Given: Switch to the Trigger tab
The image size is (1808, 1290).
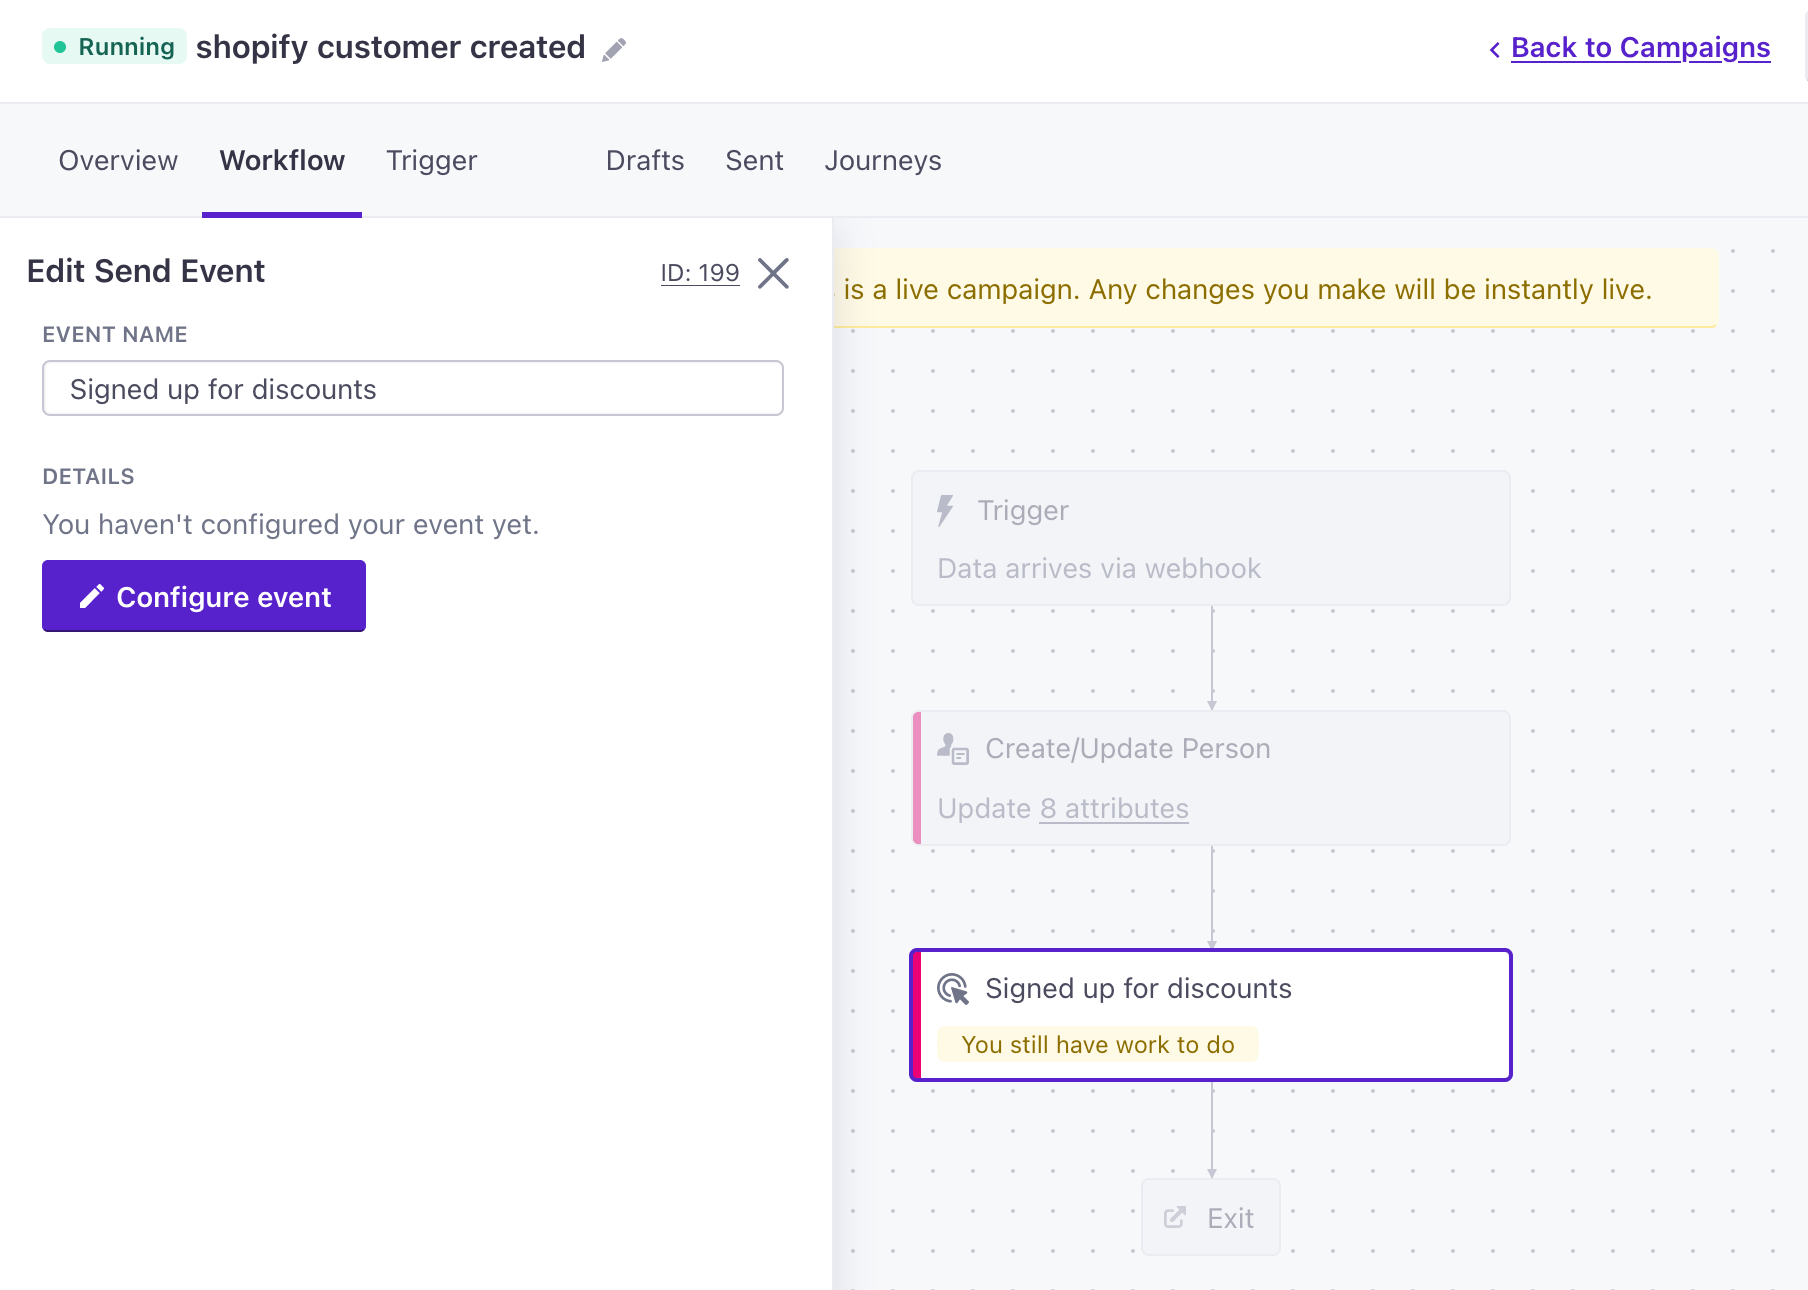Looking at the screenshot, I should point(431,161).
